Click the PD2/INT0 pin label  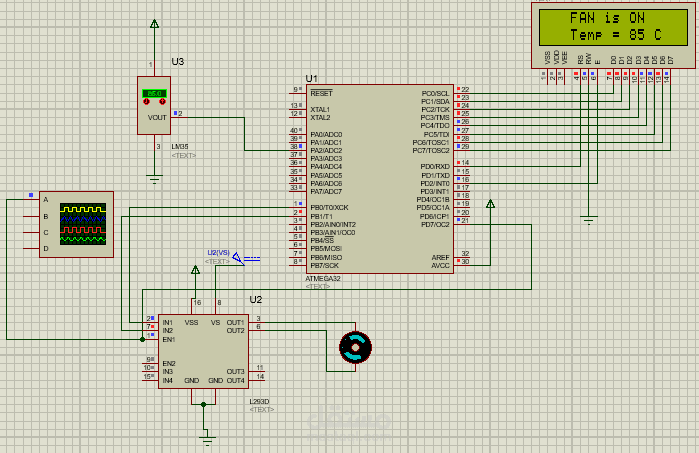(435, 184)
